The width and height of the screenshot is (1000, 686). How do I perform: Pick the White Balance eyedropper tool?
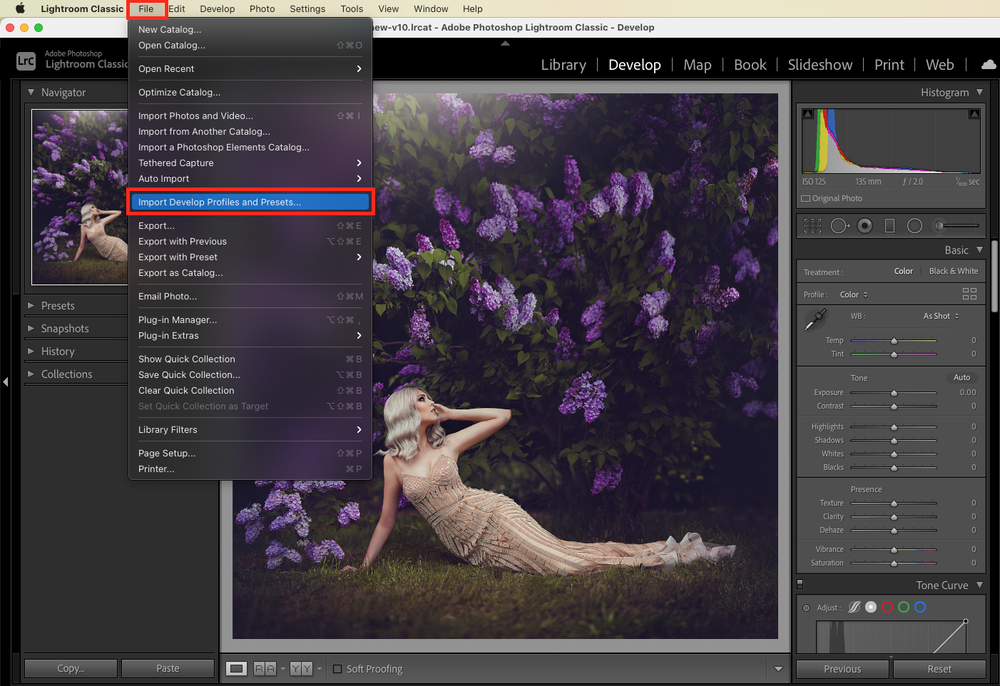815,319
